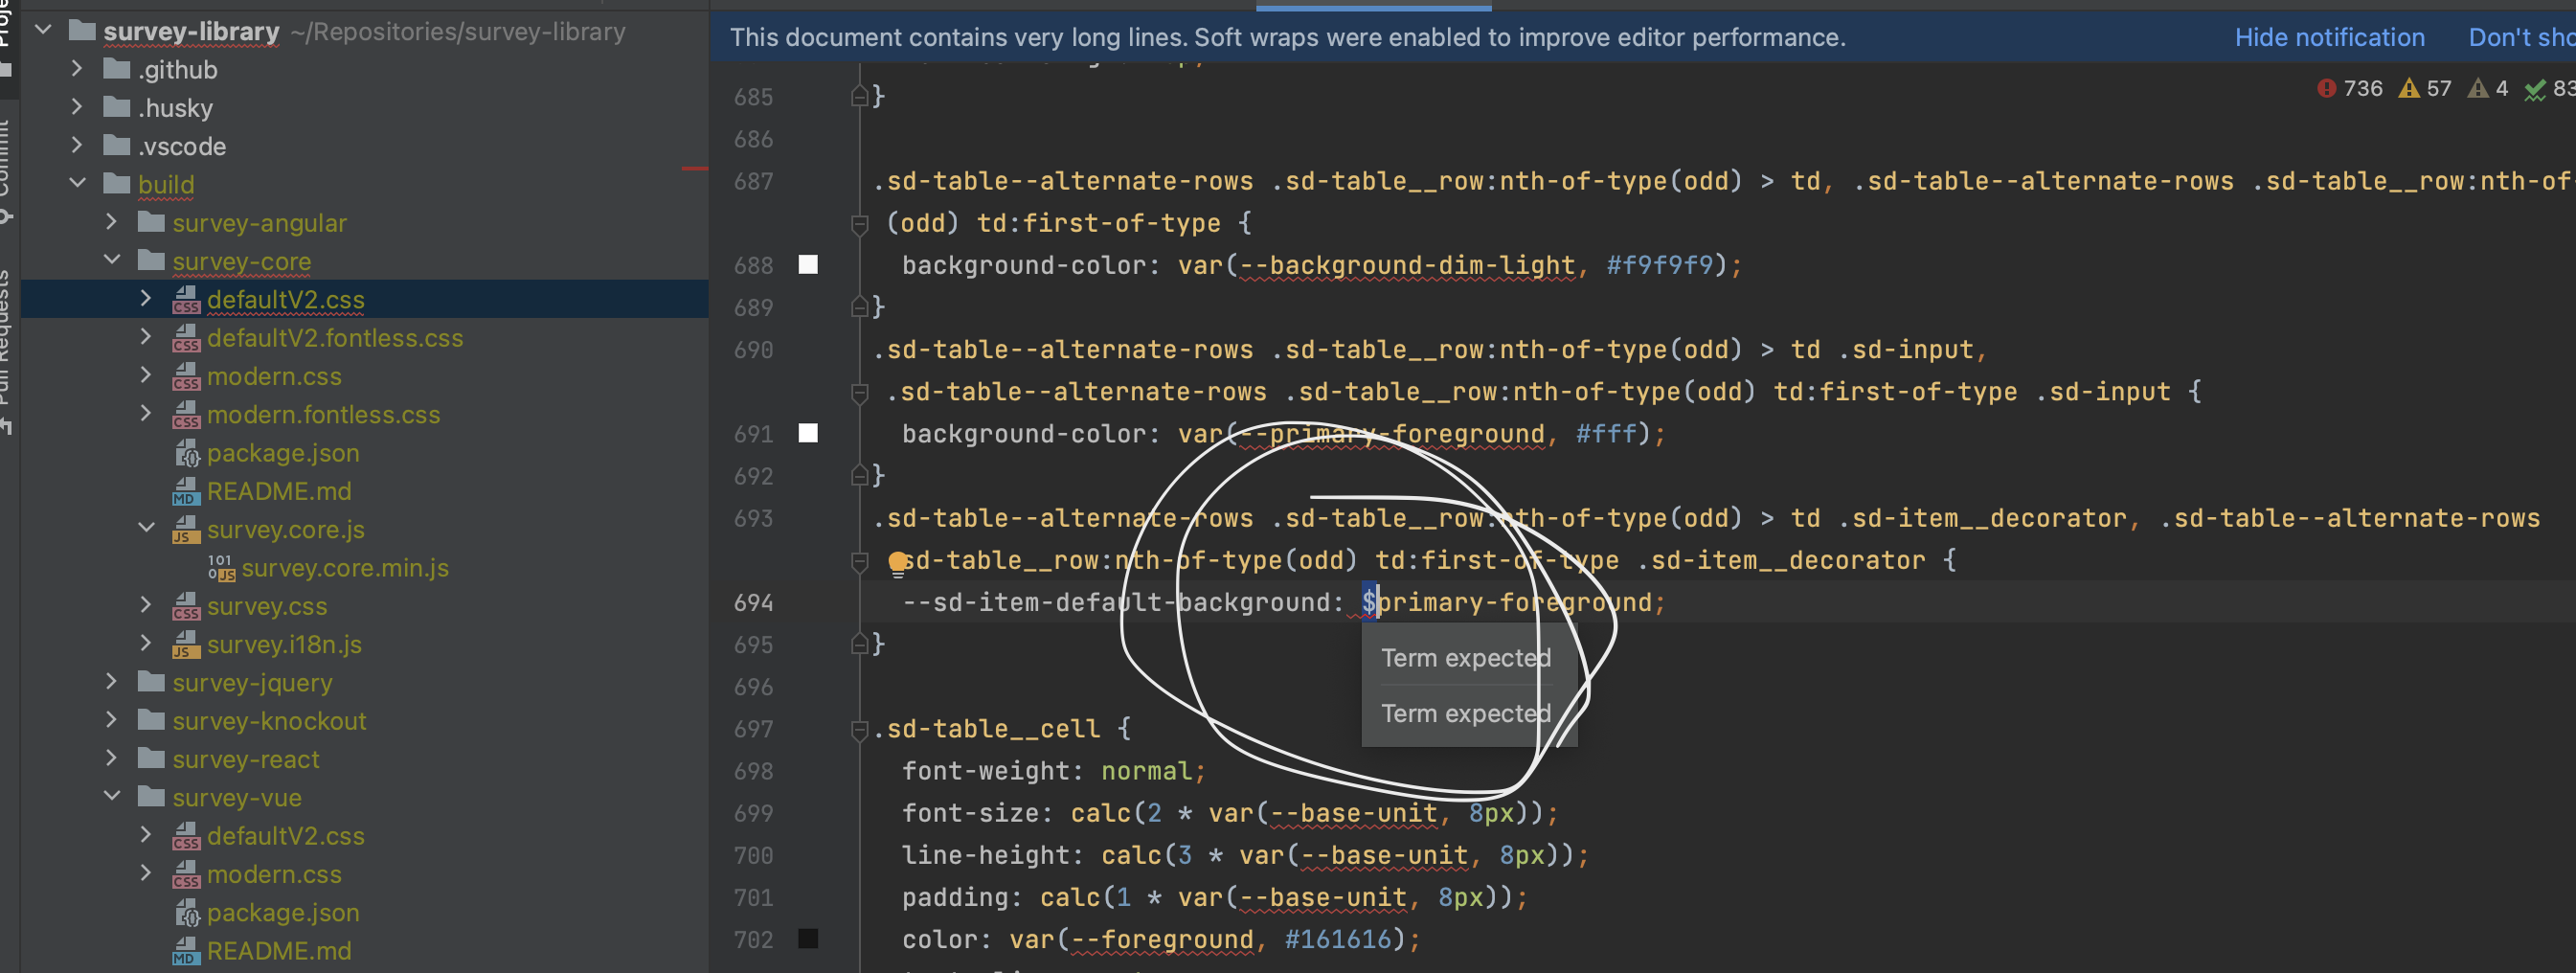The width and height of the screenshot is (2576, 973).
Task: Click the JSON icon next to package.json
Action: [189, 453]
